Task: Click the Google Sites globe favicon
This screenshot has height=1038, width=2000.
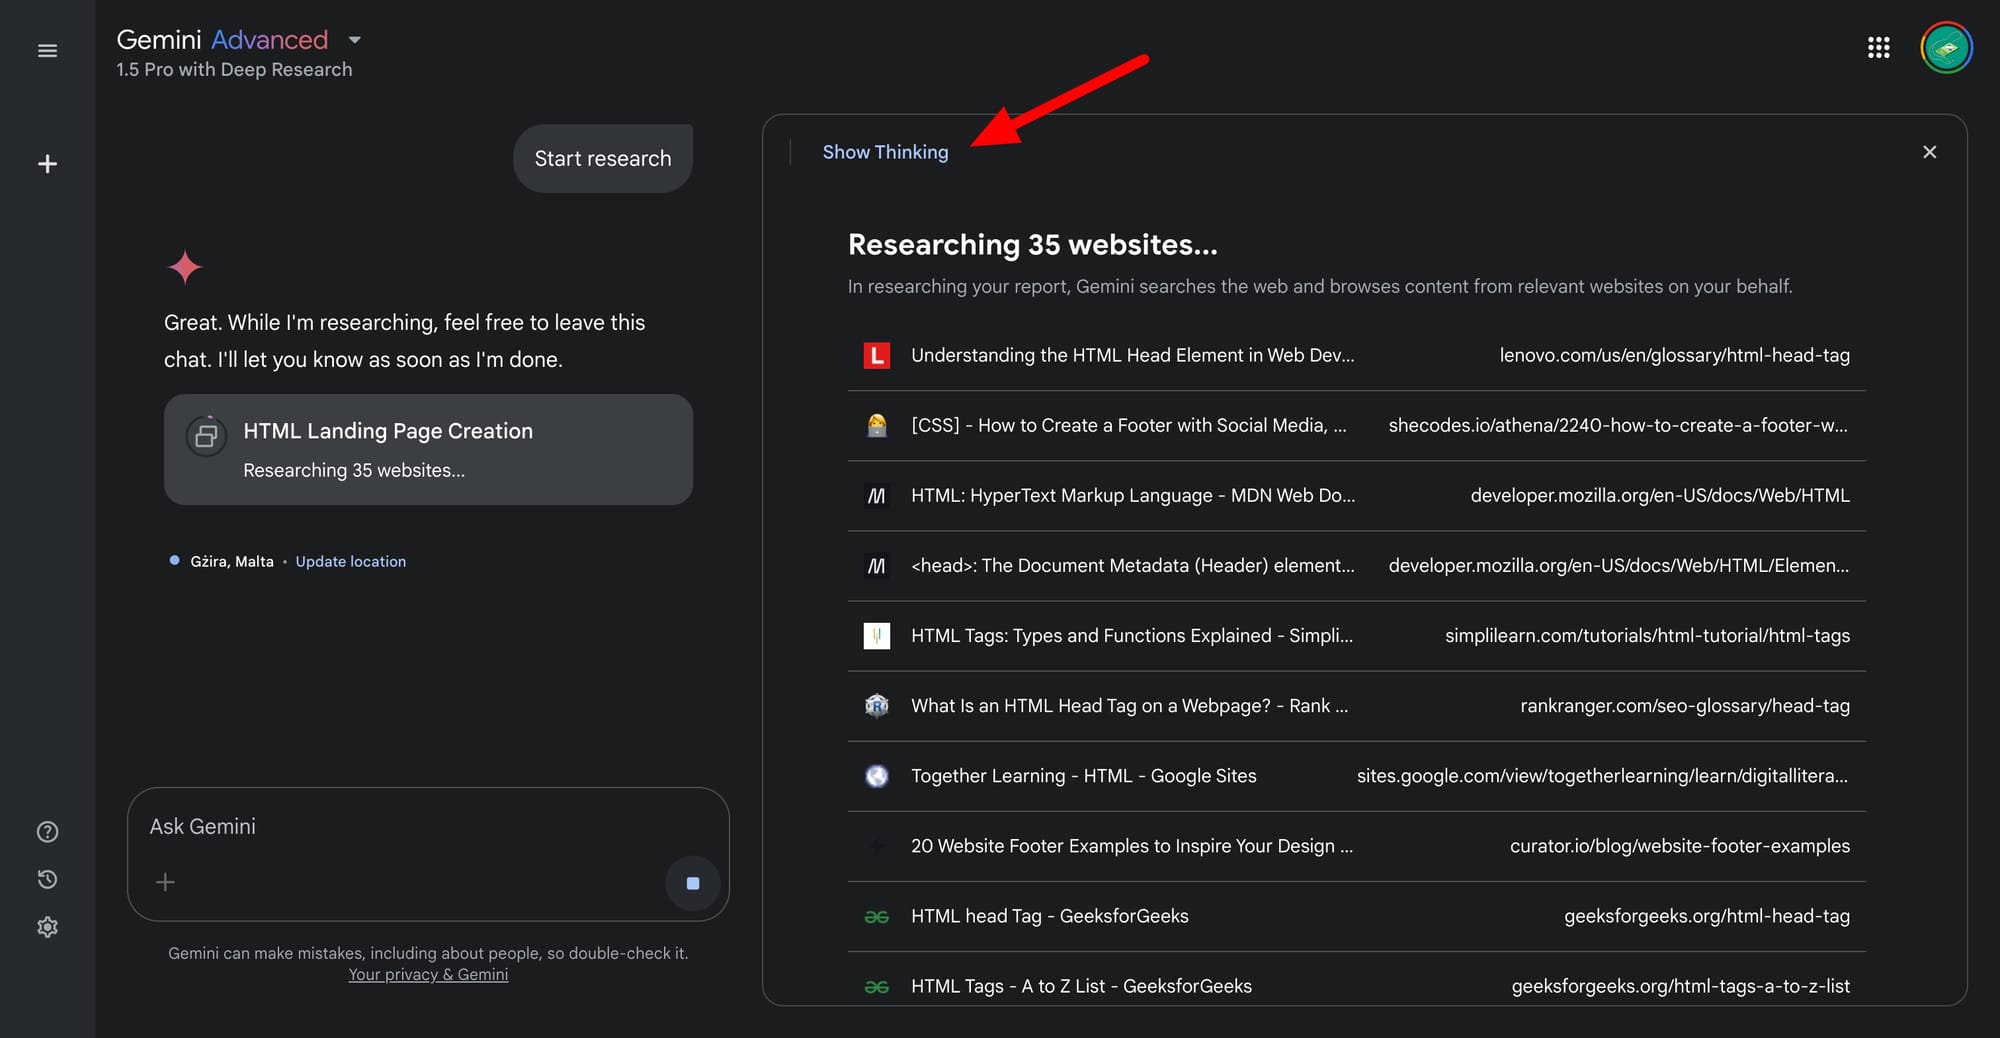Action: point(877,776)
